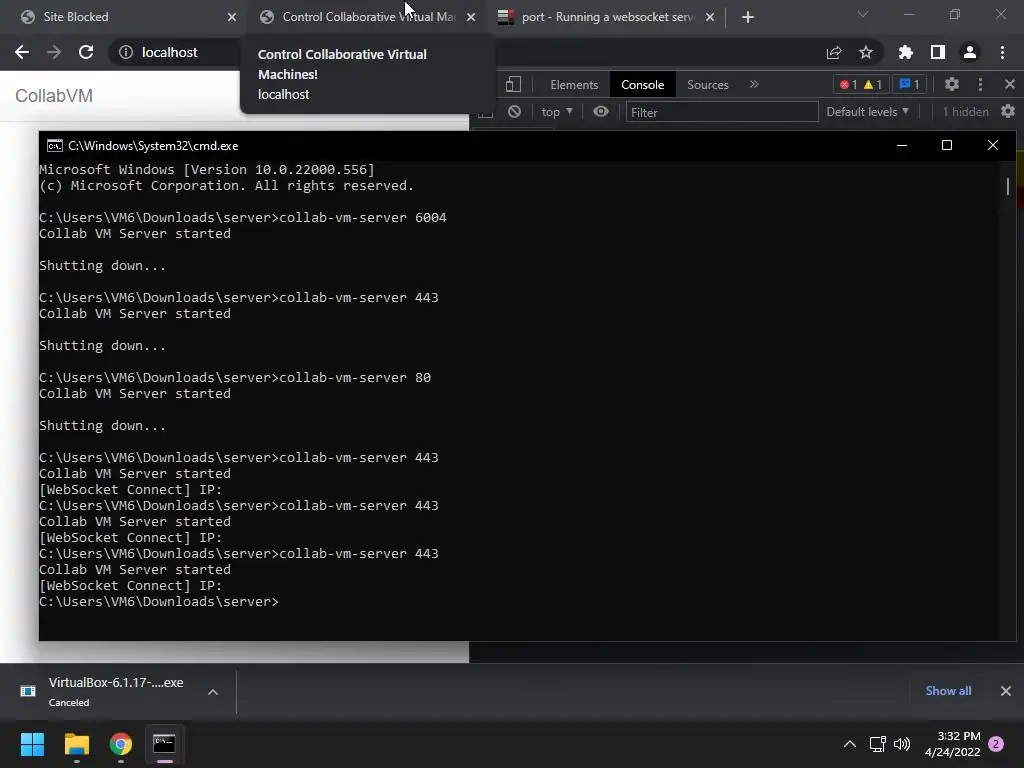The height and width of the screenshot is (768, 1024).
Task: Select the Console DevTools tab
Action: (x=643, y=84)
